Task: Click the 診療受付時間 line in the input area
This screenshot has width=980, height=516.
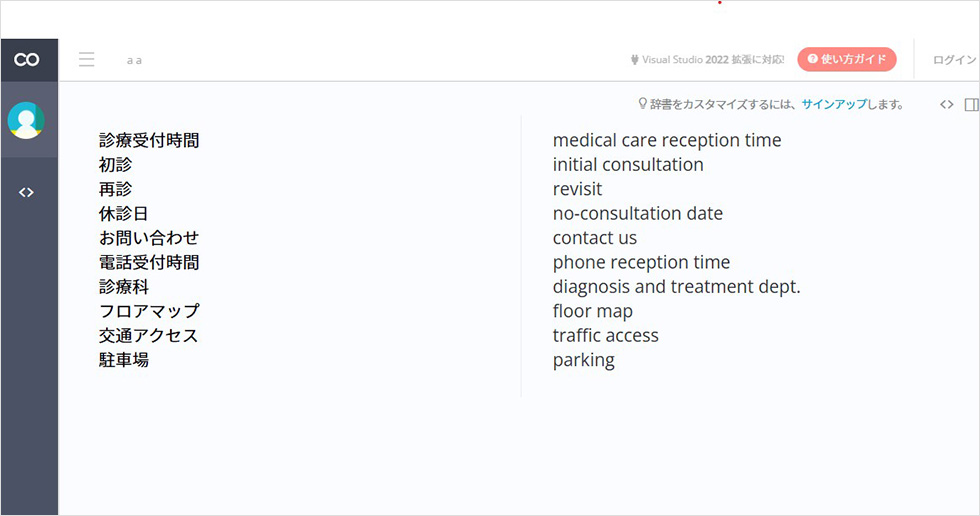Action: tap(149, 141)
